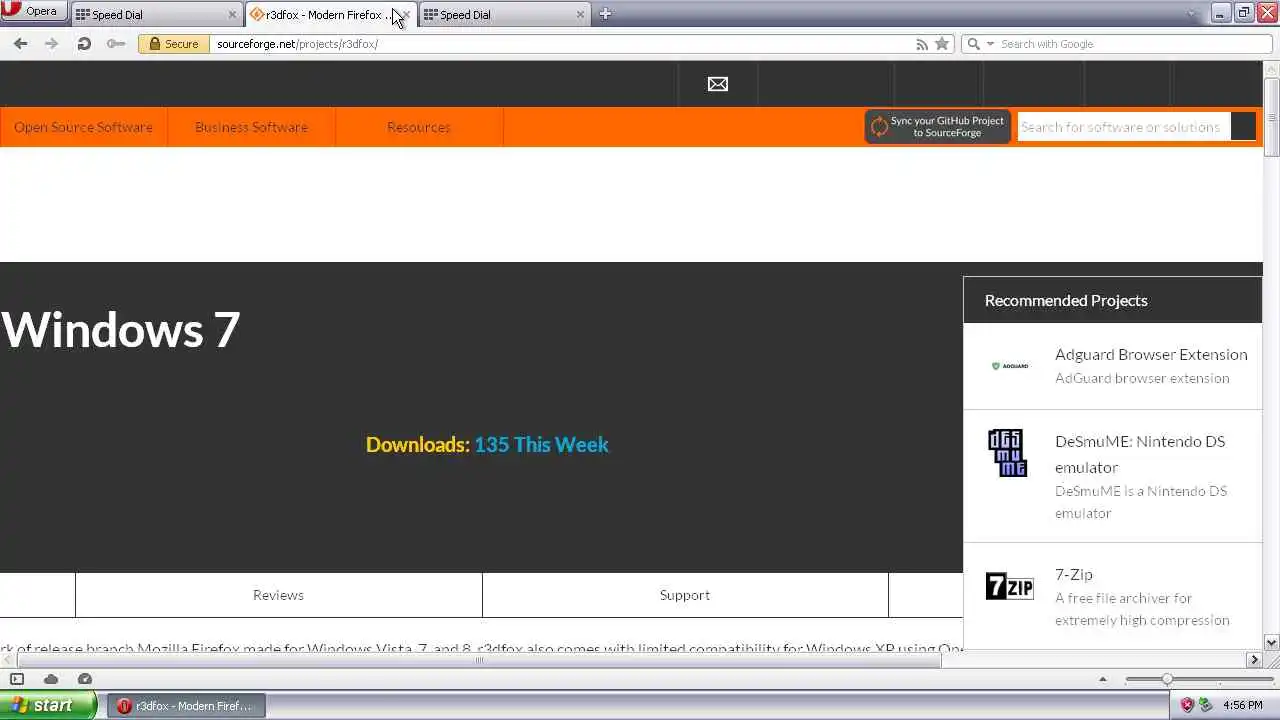Click the Adguard logo thumbnail
The height and width of the screenshot is (720, 1280).
[x=1009, y=366]
